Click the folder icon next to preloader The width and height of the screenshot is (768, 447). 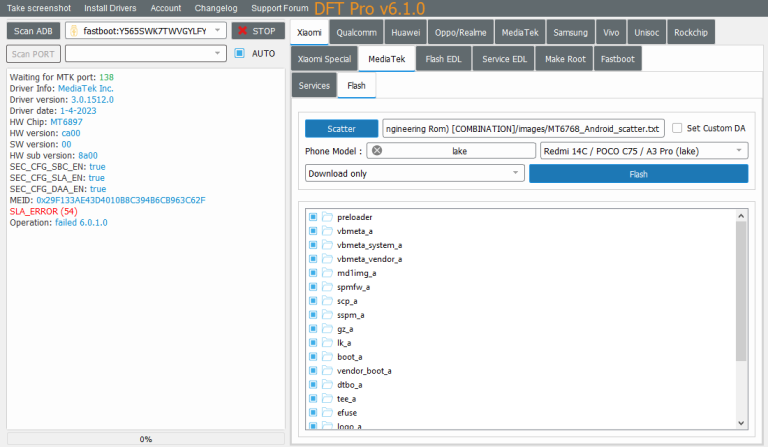(x=327, y=217)
